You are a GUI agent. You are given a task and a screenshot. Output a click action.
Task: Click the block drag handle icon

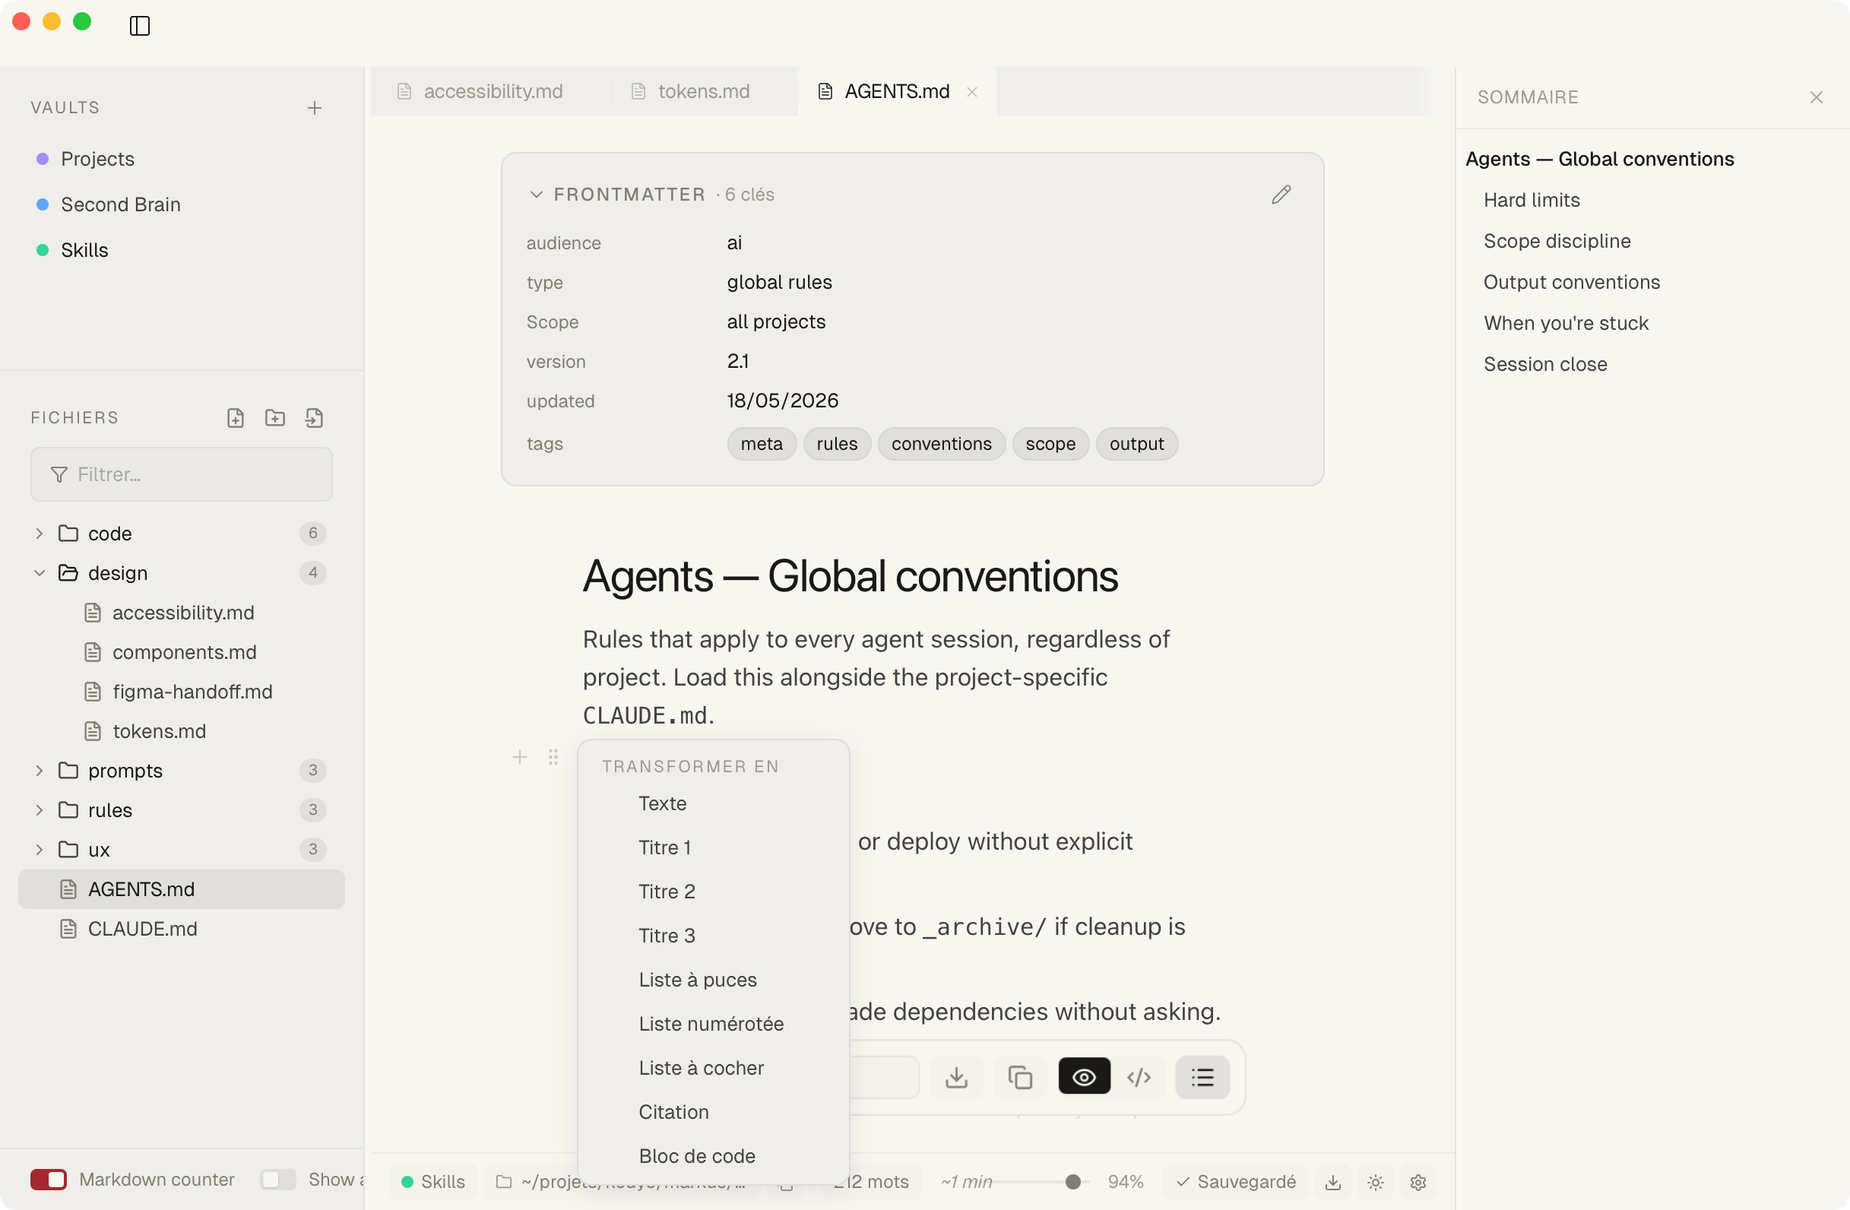tap(553, 757)
